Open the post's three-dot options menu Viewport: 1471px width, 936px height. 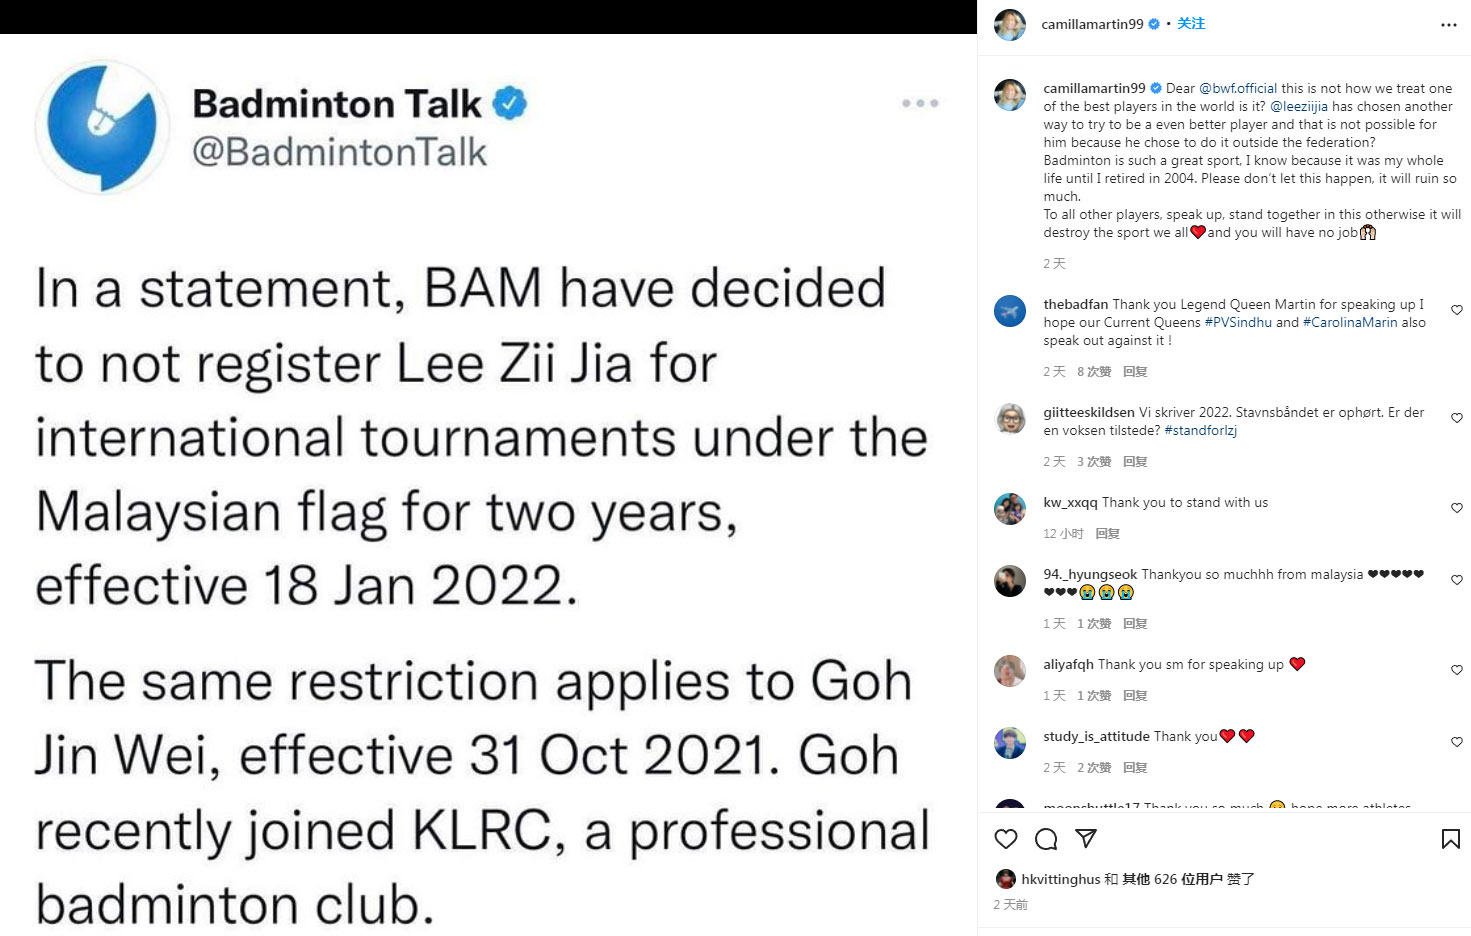tap(1448, 25)
